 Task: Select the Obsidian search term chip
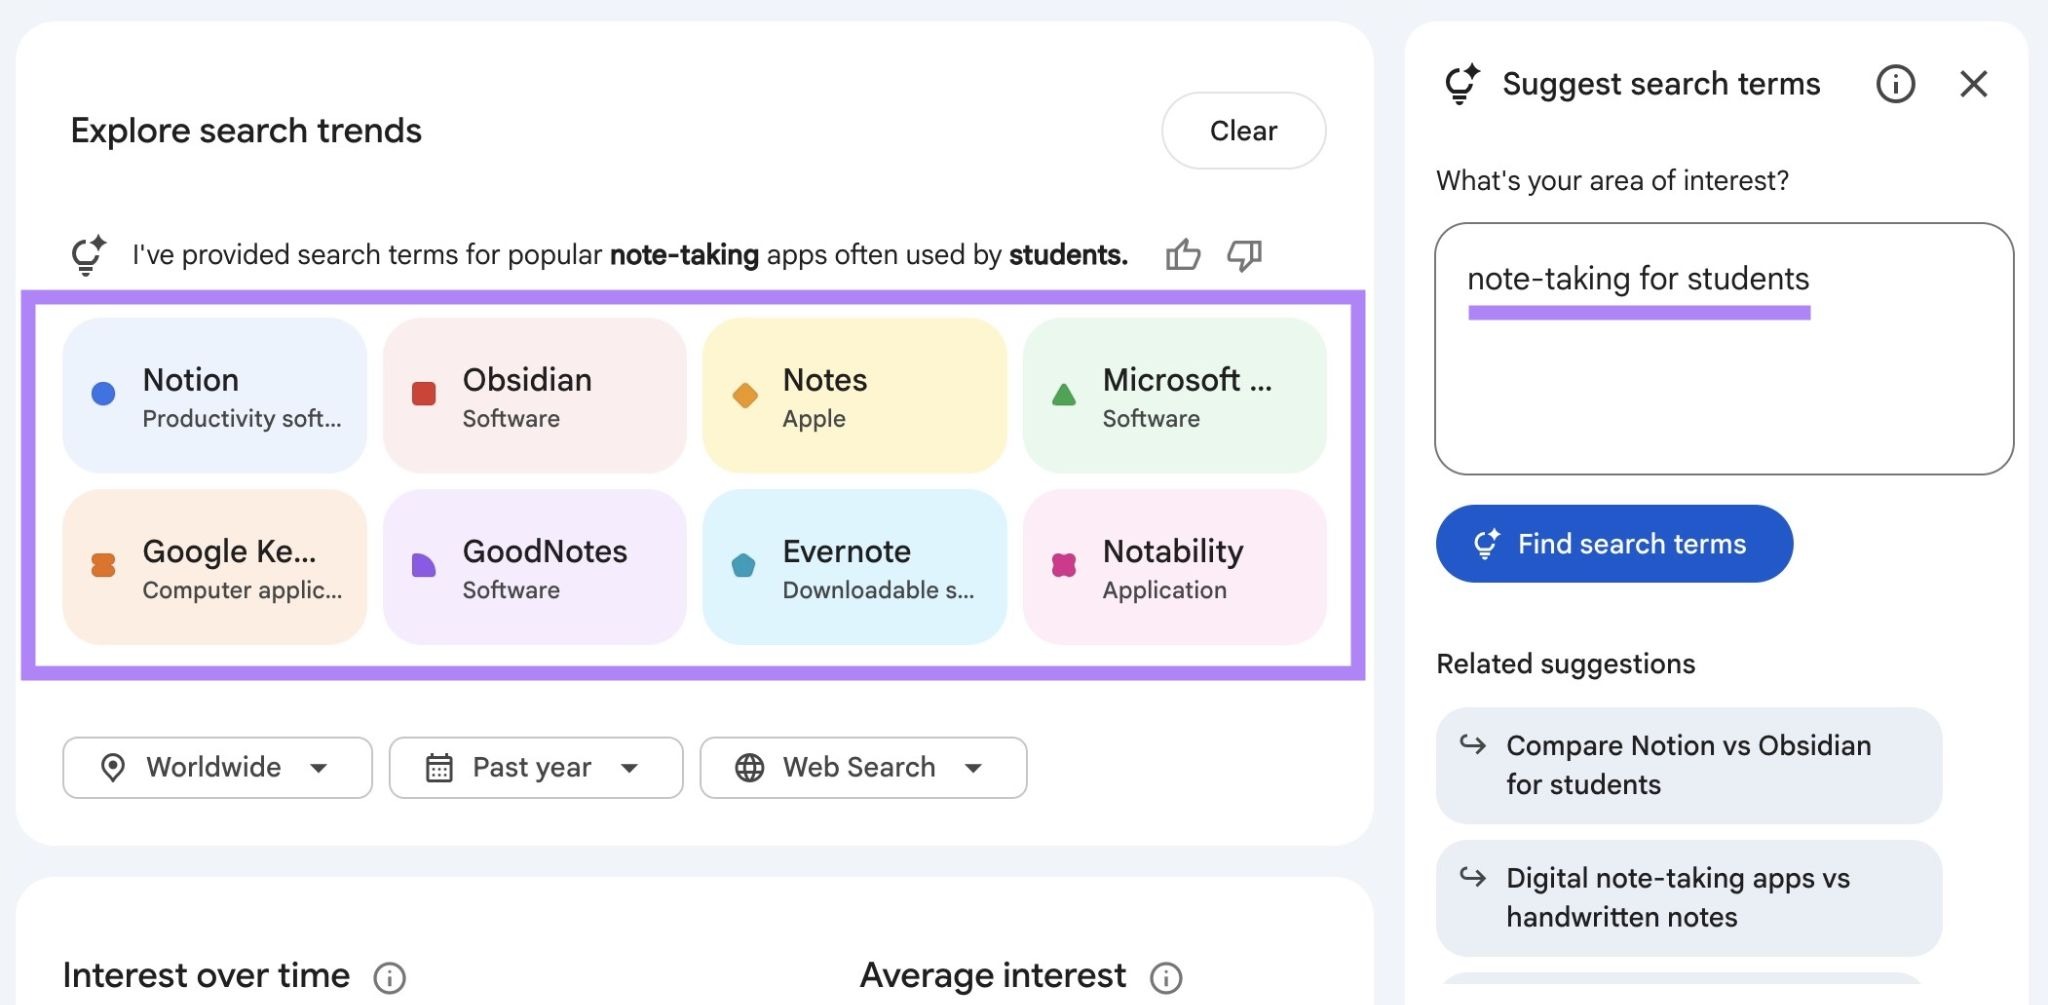point(535,396)
